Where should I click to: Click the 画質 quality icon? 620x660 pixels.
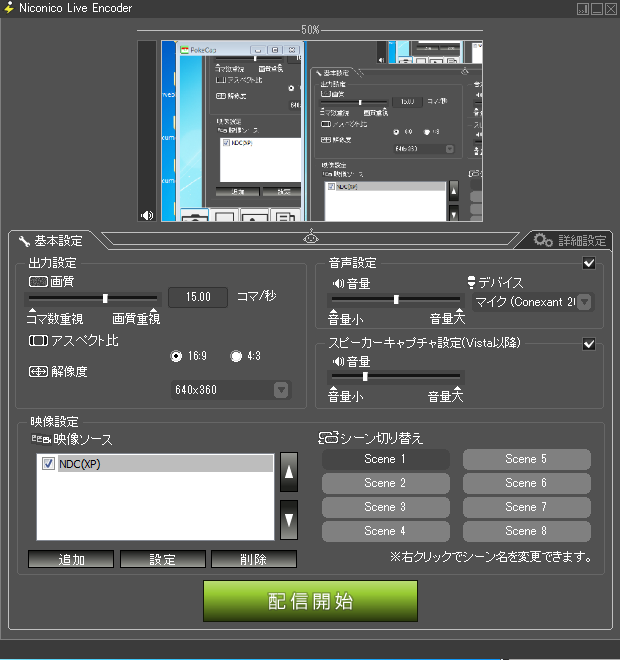click(38, 281)
